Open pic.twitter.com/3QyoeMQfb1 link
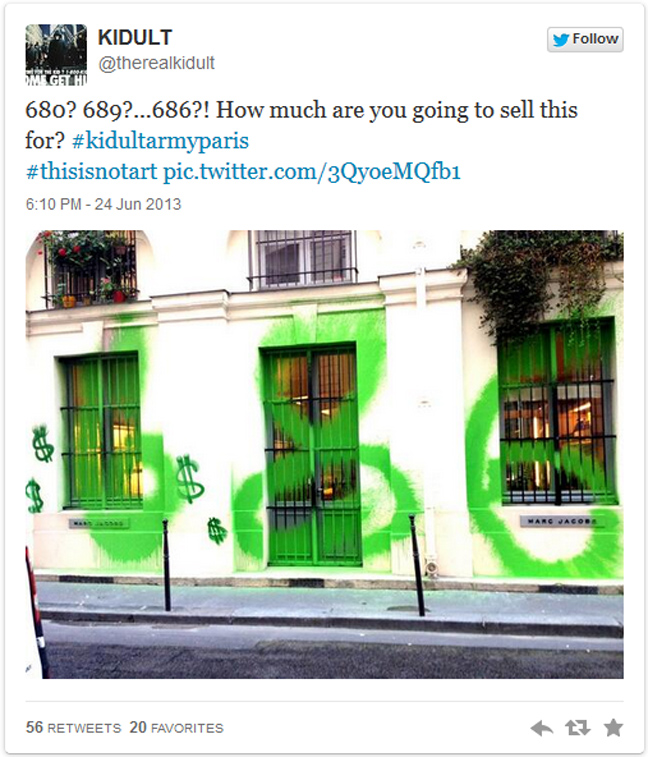The width and height of the screenshot is (648, 757). [311, 172]
